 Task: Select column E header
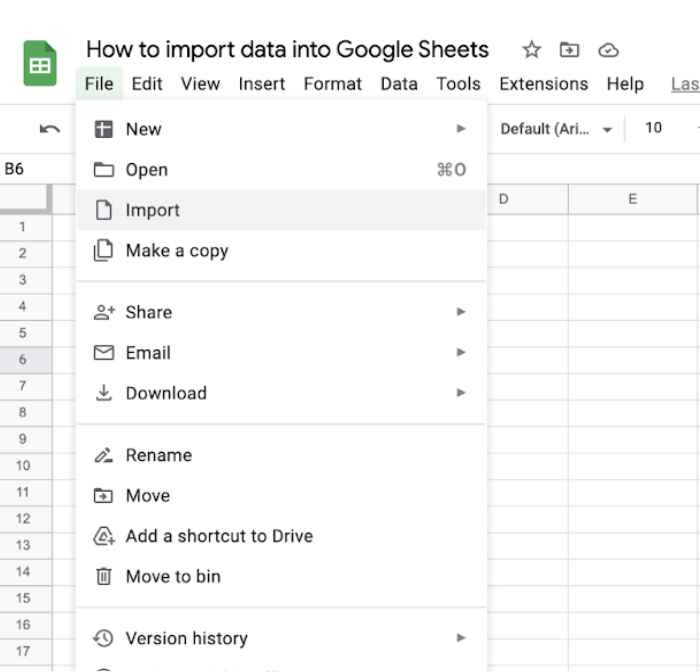[x=633, y=199]
